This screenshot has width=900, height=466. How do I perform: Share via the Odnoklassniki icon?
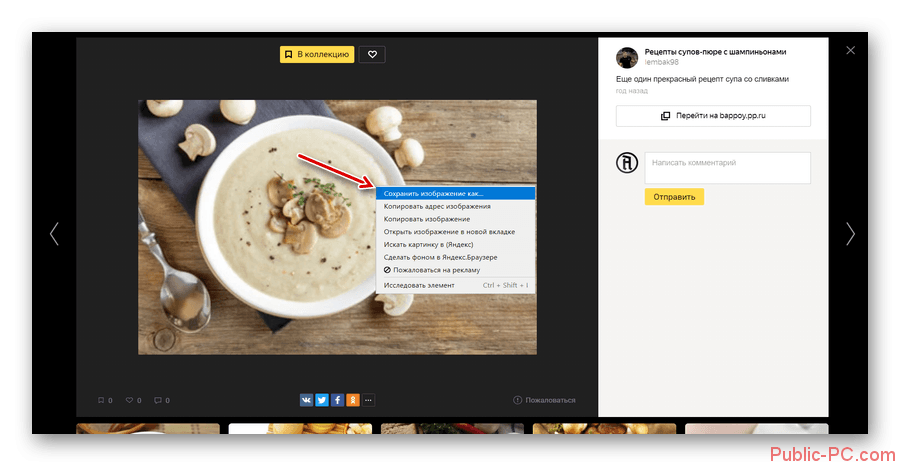352,400
